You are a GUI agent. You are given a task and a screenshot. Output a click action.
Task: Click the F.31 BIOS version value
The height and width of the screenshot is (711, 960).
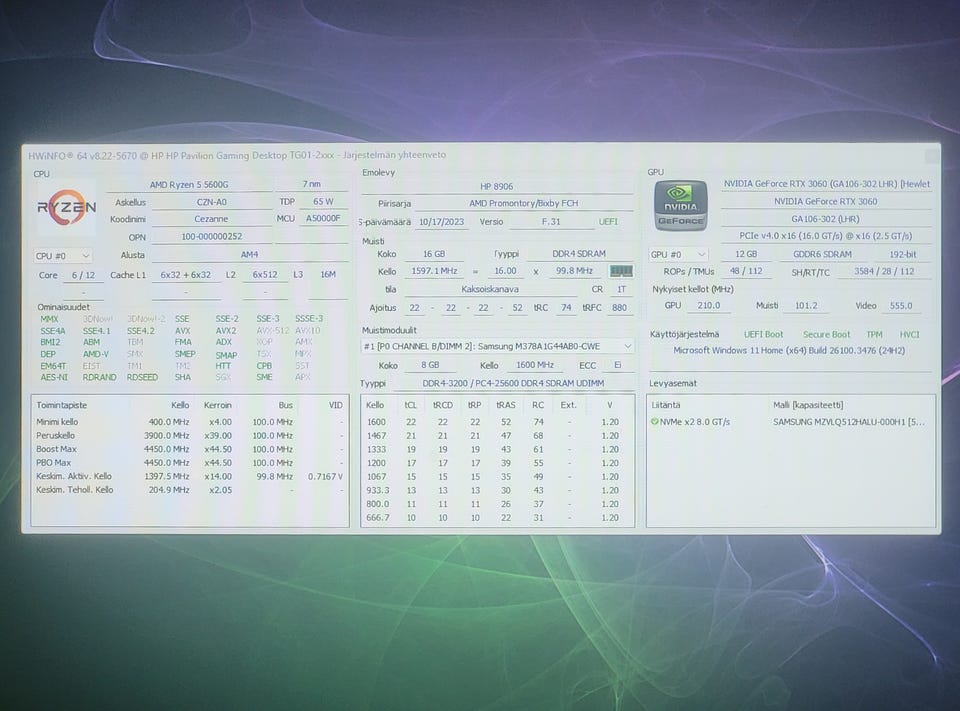[551, 222]
